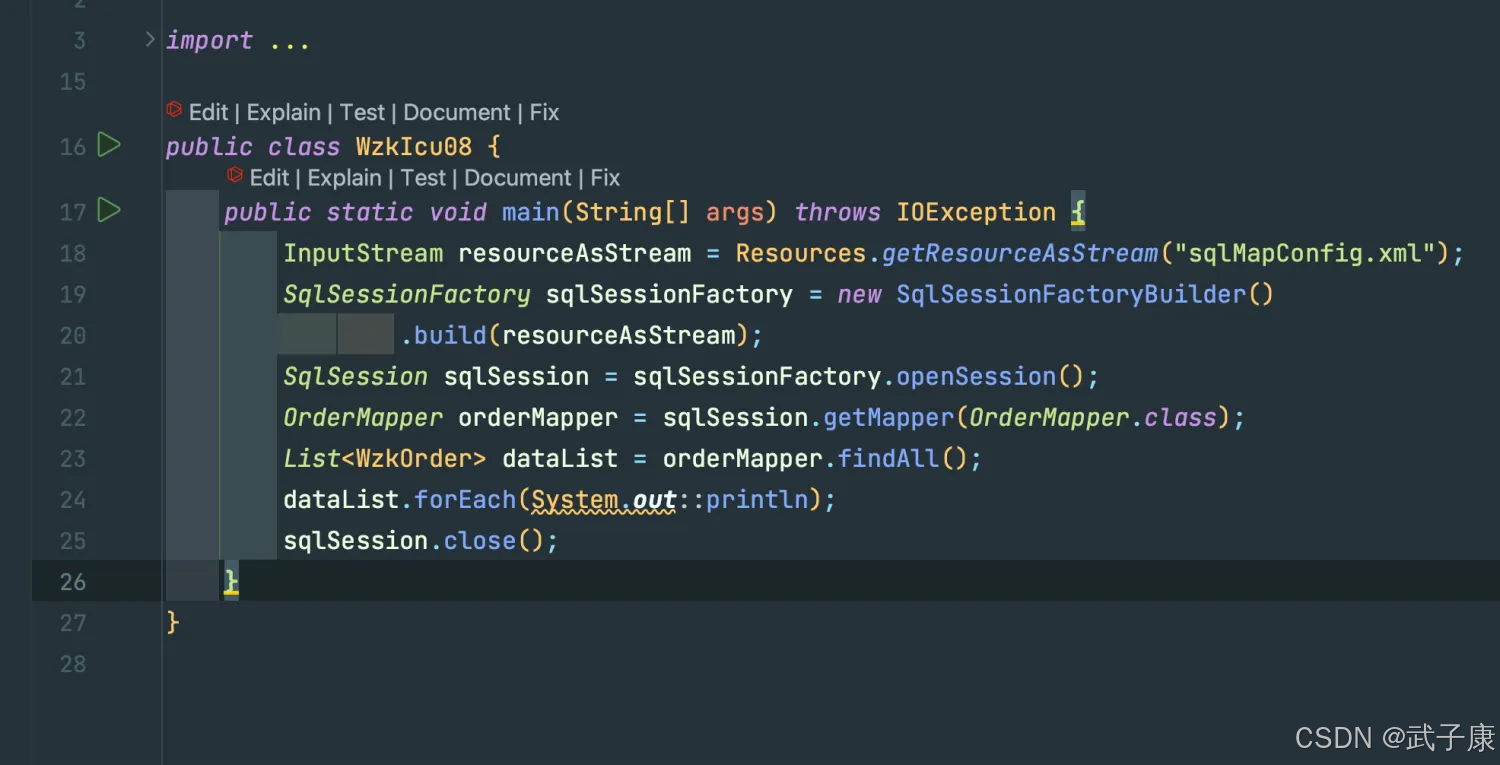Click println method reference
Viewport: 1500px width, 765px height.
756,499
